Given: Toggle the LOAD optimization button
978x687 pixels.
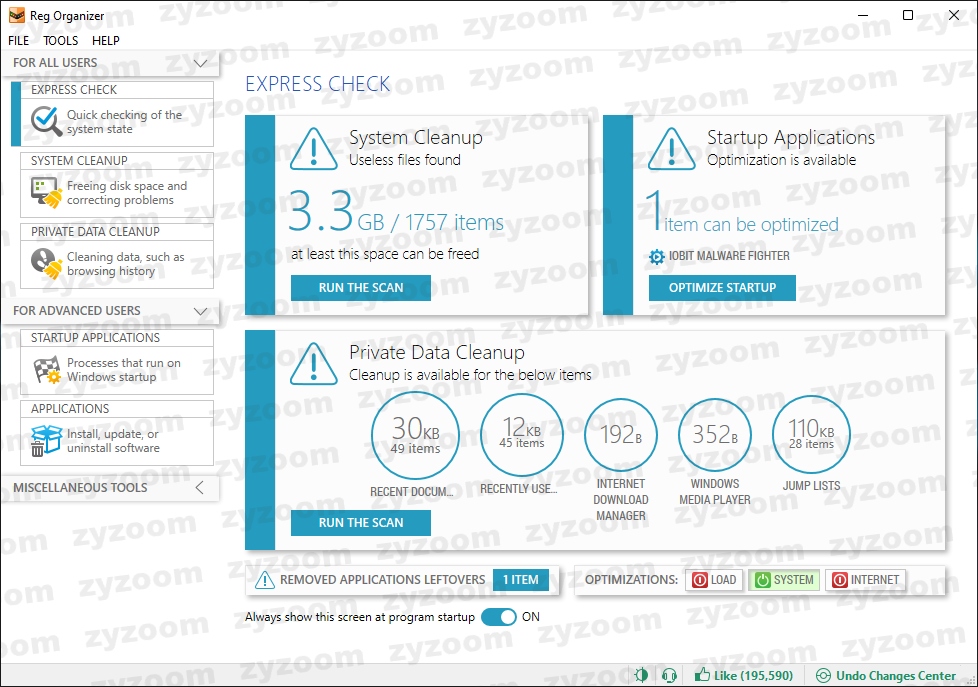Looking at the screenshot, I should coord(714,580).
